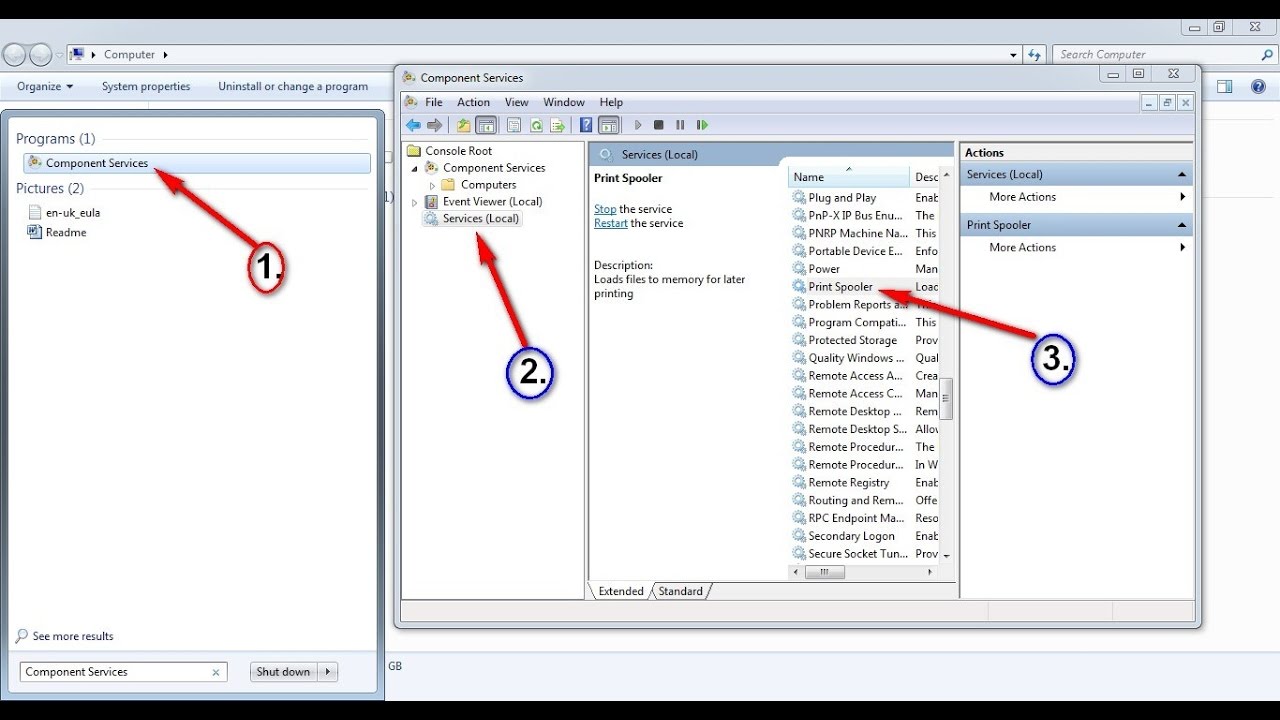
Task: Click the Plug and Play gear icon
Action: point(799,198)
